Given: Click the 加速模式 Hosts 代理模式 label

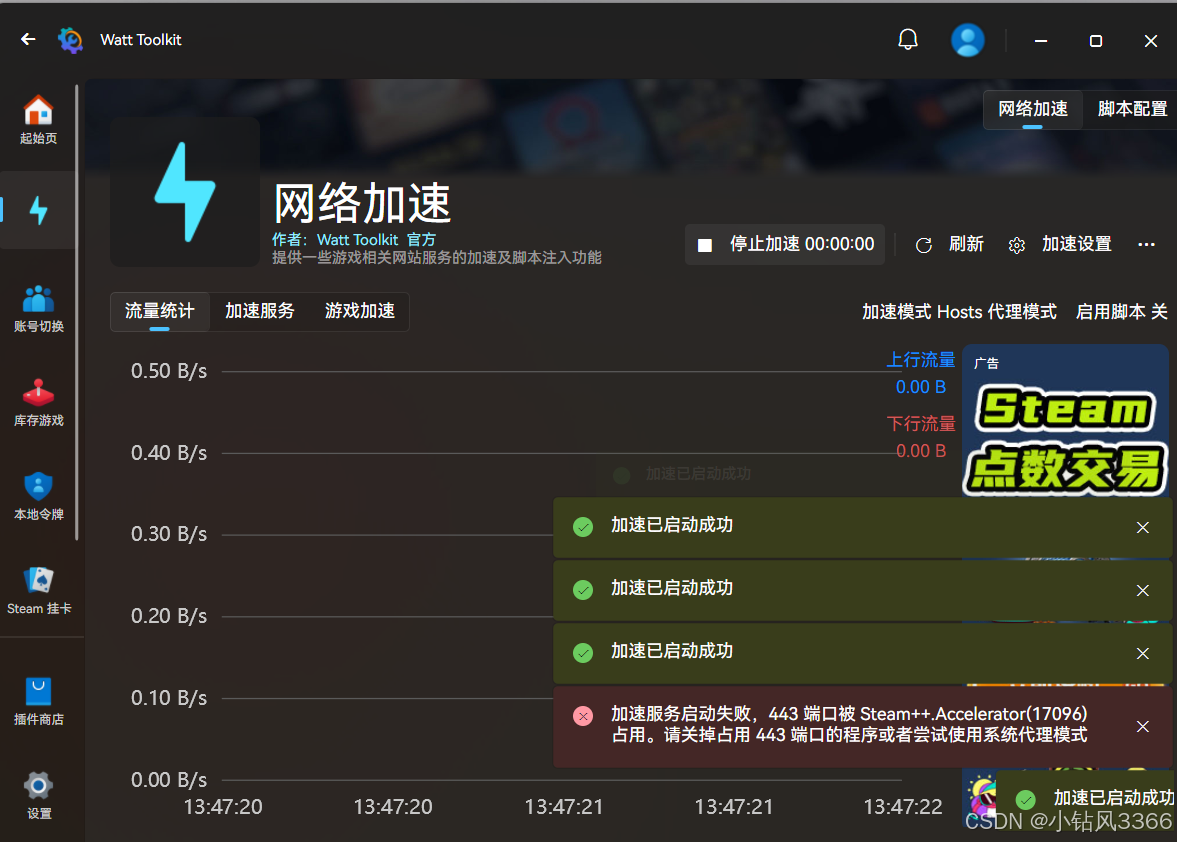Looking at the screenshot, I should tap(959, 312).
